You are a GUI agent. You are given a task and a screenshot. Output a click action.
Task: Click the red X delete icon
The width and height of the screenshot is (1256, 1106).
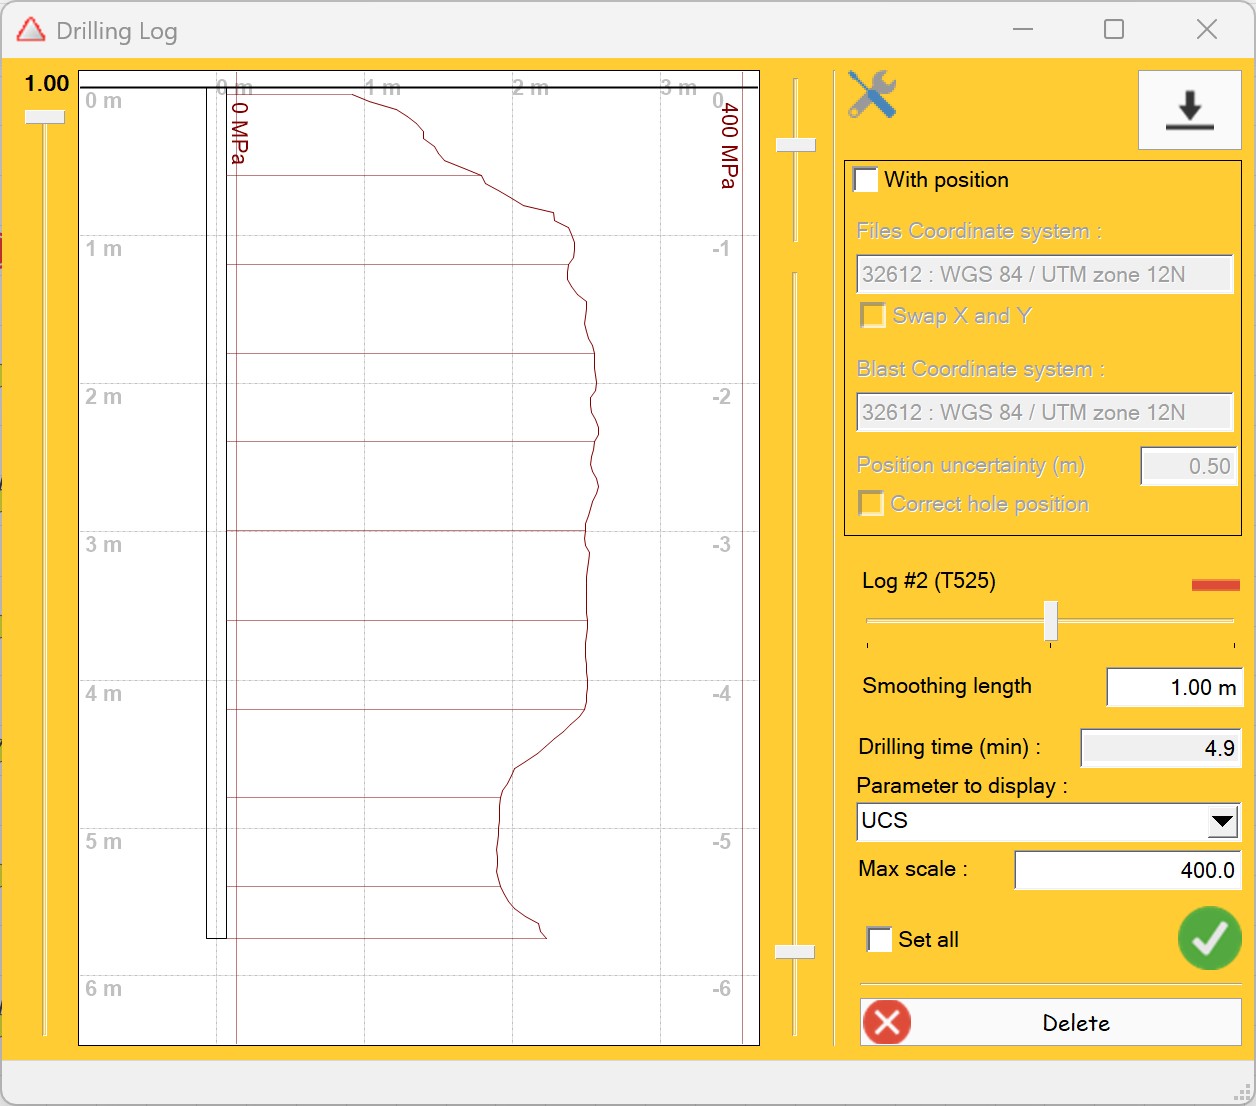click(887, 1022)
